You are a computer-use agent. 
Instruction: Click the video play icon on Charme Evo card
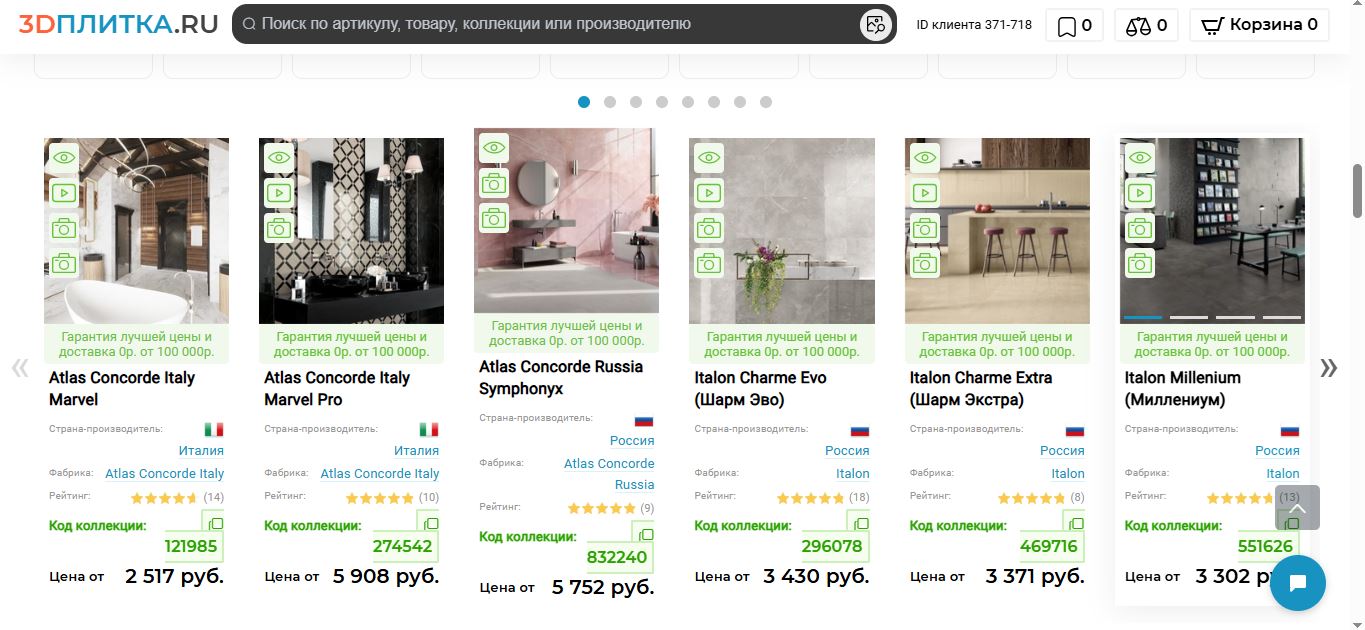click(709, 193)
